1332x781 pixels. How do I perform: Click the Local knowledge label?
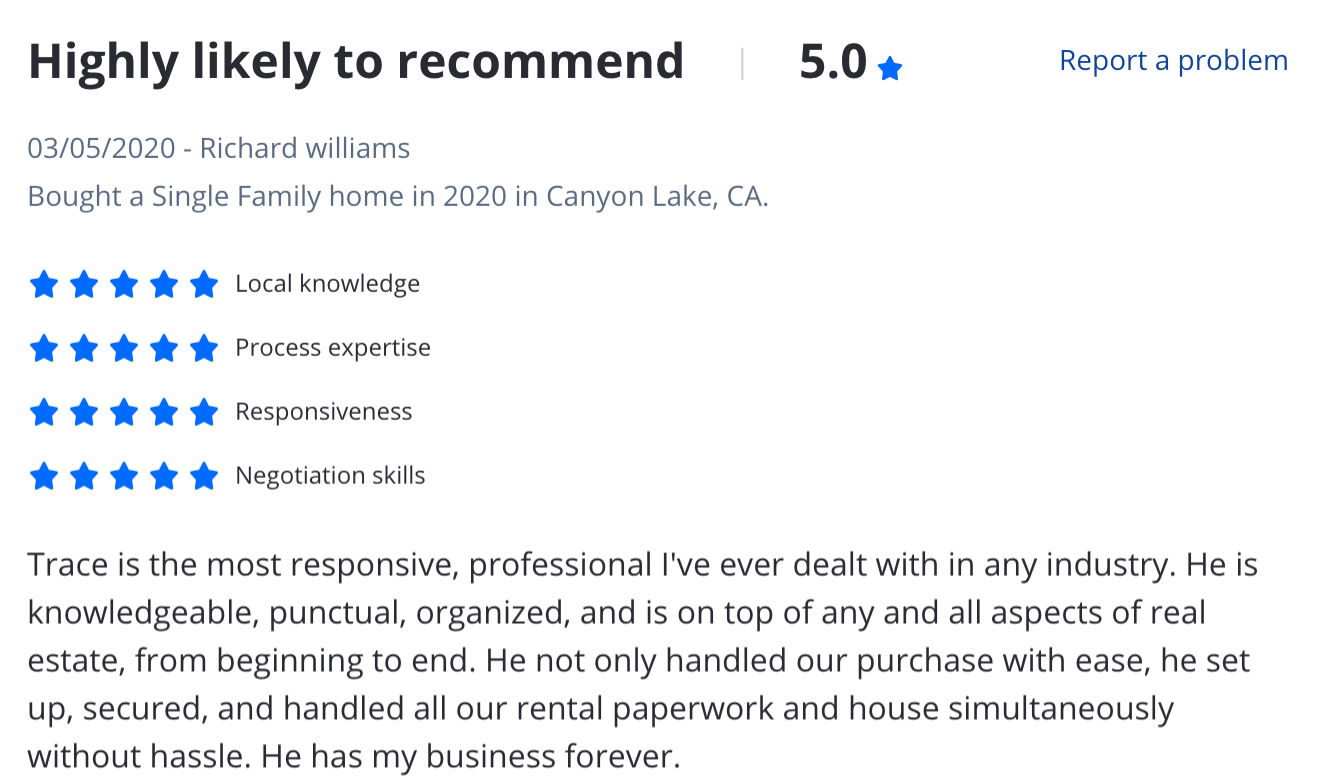pyautogui.click(x=327, y=284)
